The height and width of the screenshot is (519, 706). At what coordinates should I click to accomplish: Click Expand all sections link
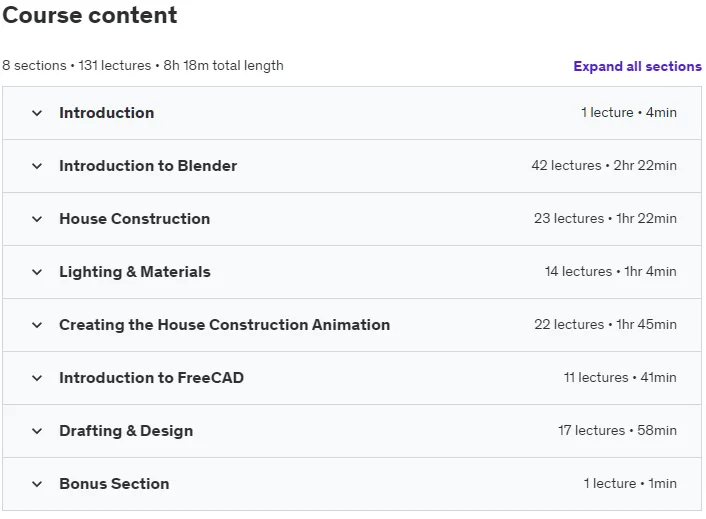pyautogui.click(x=637, y=66)
